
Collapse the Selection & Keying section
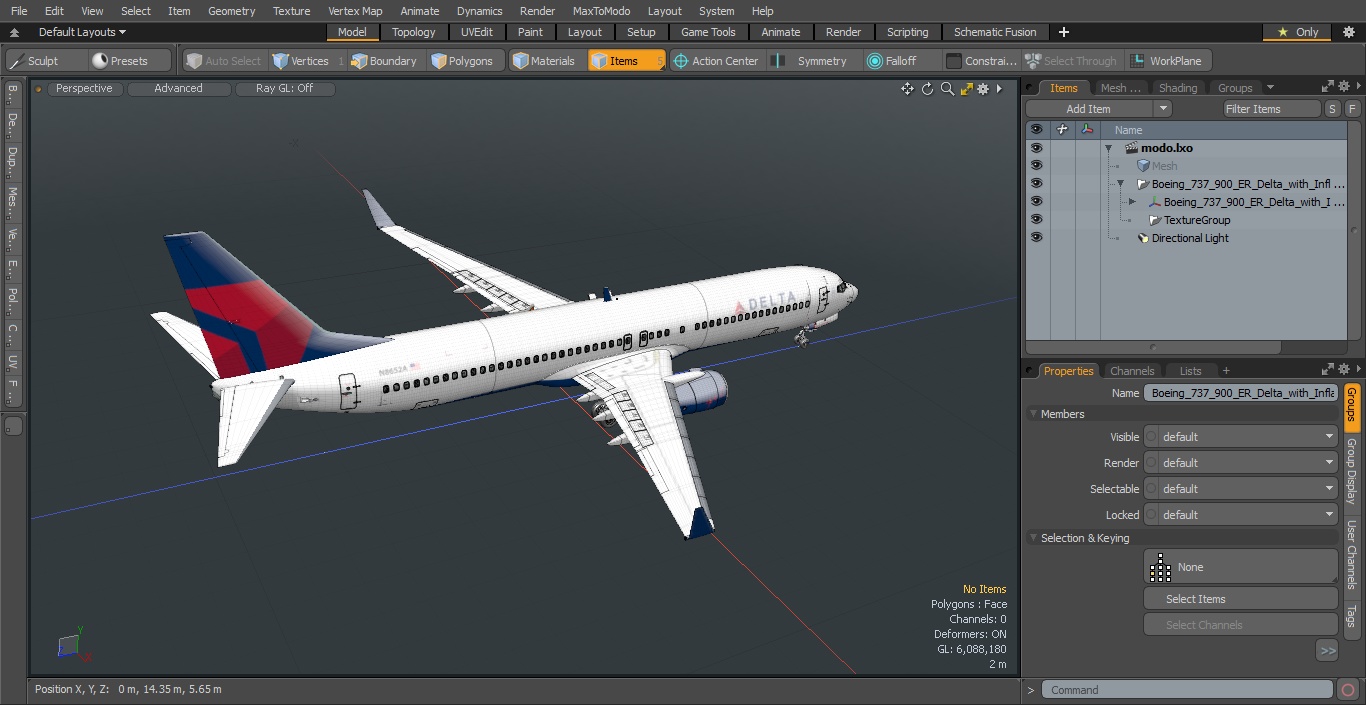[1033, 538]
